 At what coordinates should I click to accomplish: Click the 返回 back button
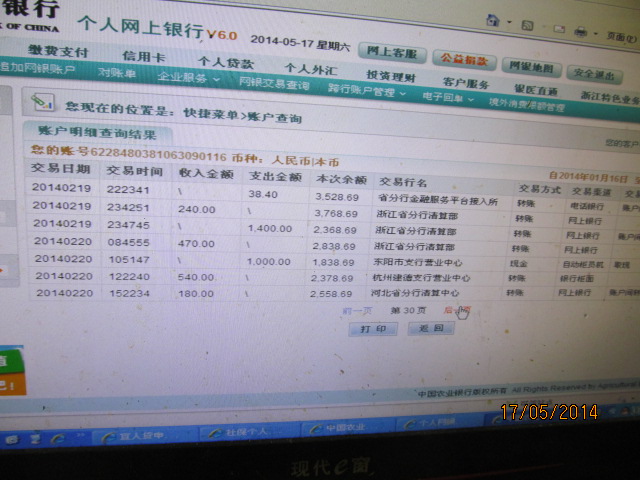coord(431,328)
